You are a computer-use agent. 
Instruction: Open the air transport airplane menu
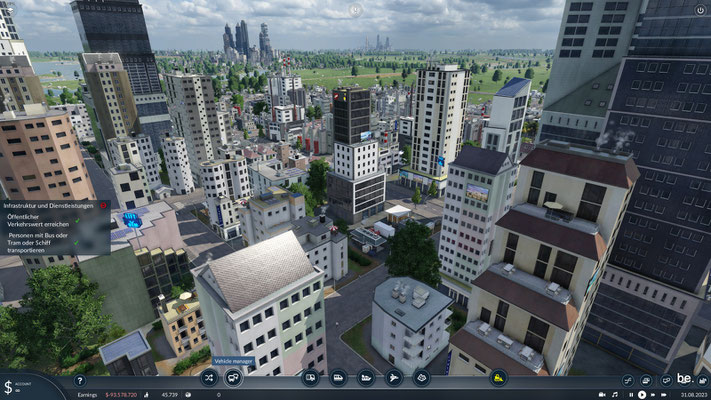click(394, 378)
